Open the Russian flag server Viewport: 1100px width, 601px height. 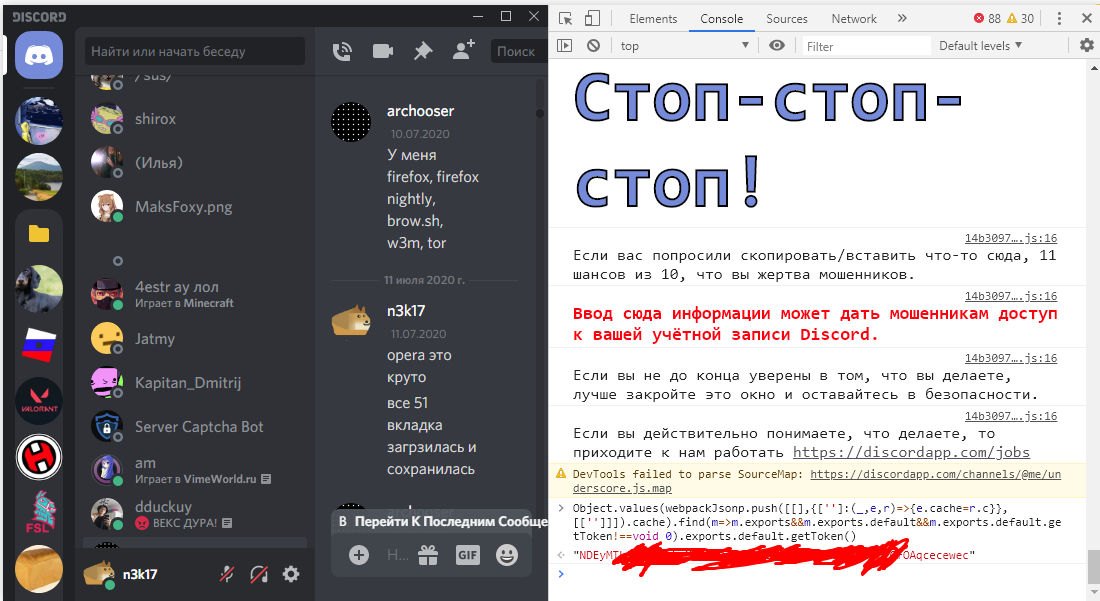tap(39, 345)
